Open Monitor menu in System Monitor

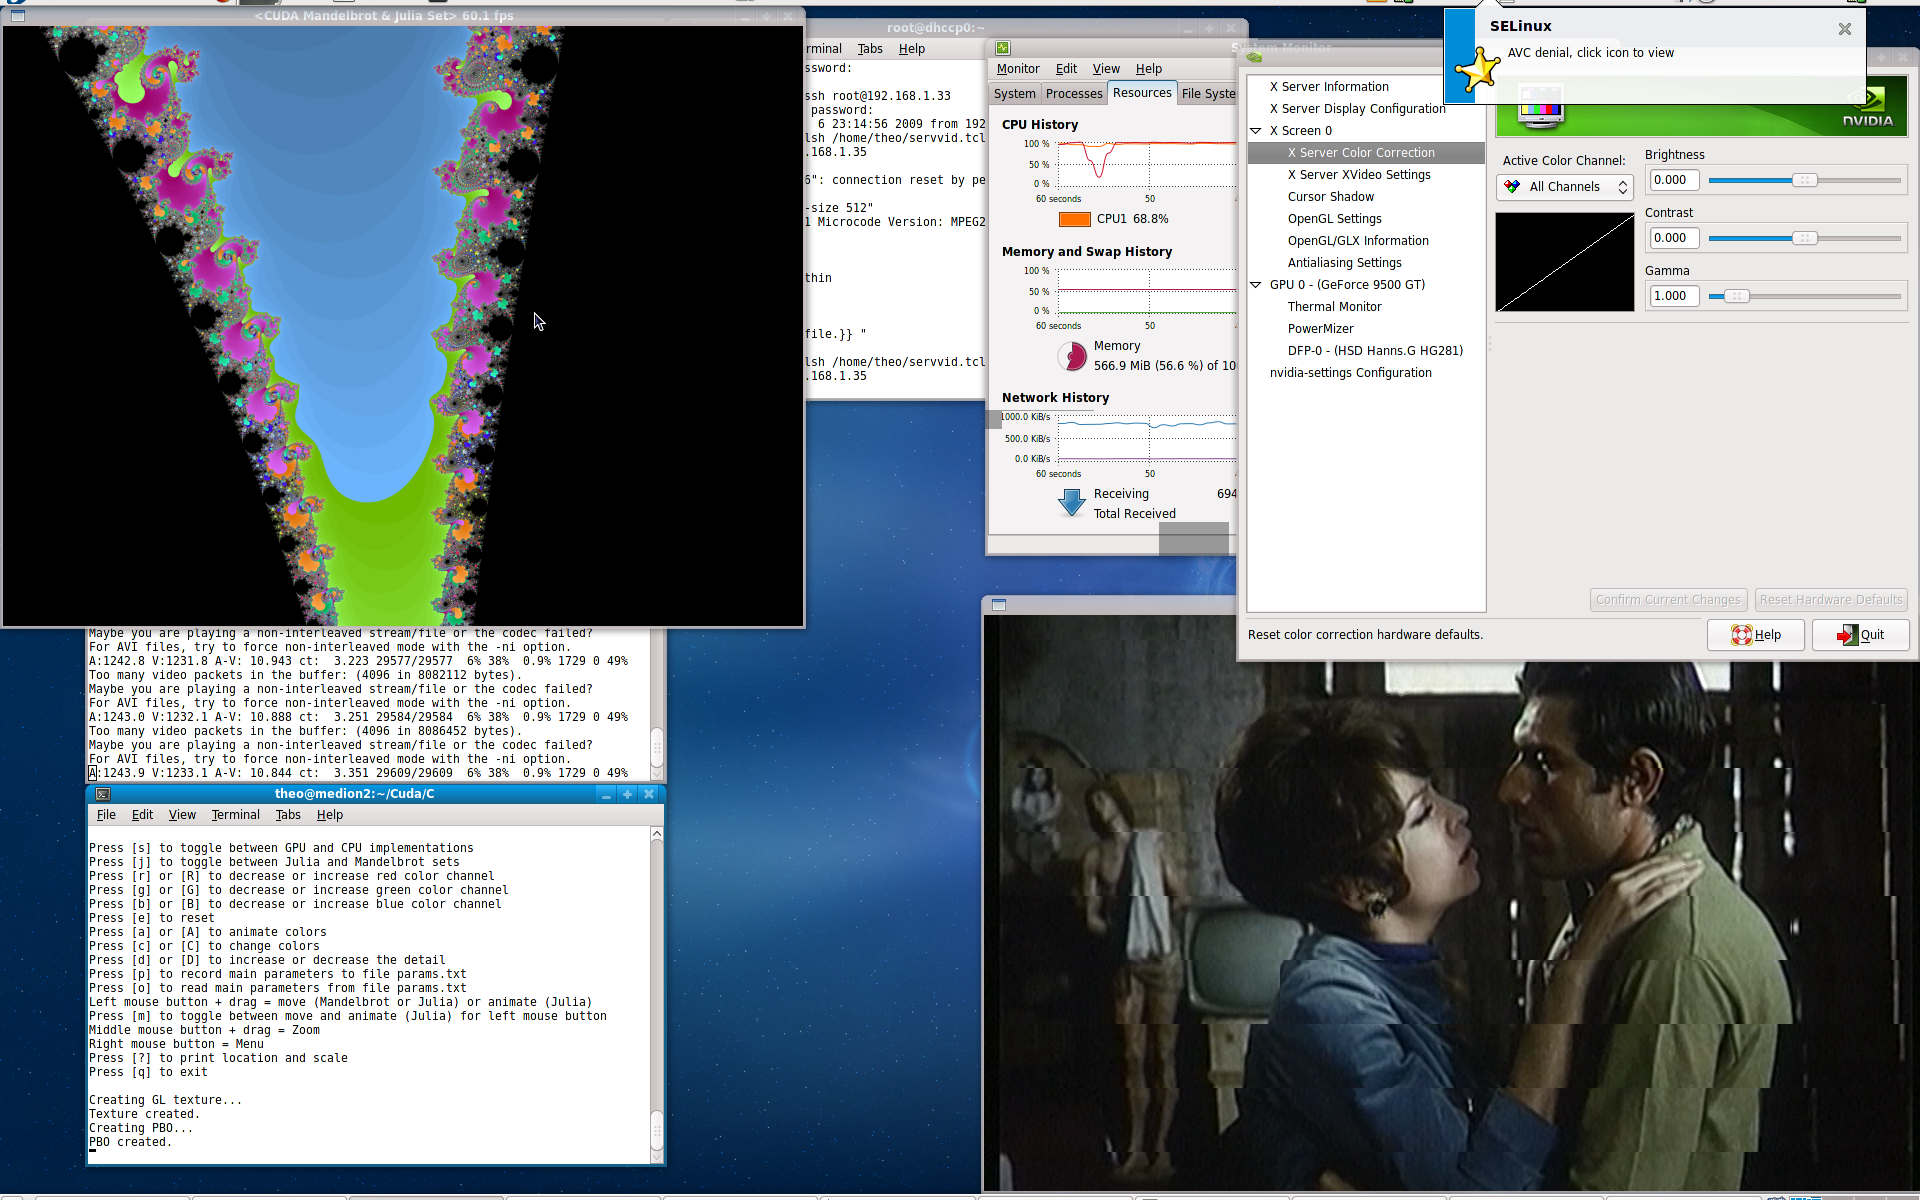pos(1018,69)
